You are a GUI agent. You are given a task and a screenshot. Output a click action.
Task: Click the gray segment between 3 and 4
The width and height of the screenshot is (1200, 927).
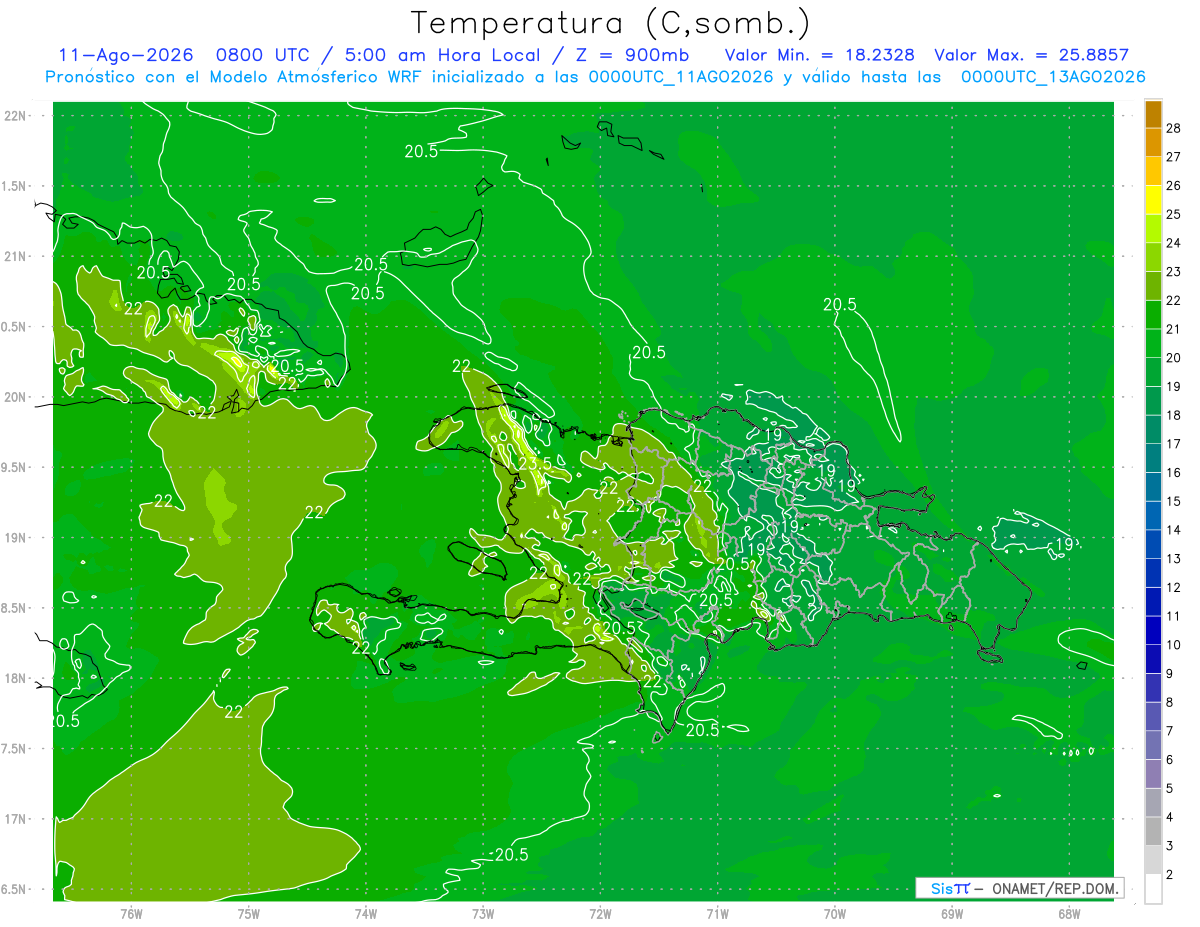click(x=1153, y=832)
